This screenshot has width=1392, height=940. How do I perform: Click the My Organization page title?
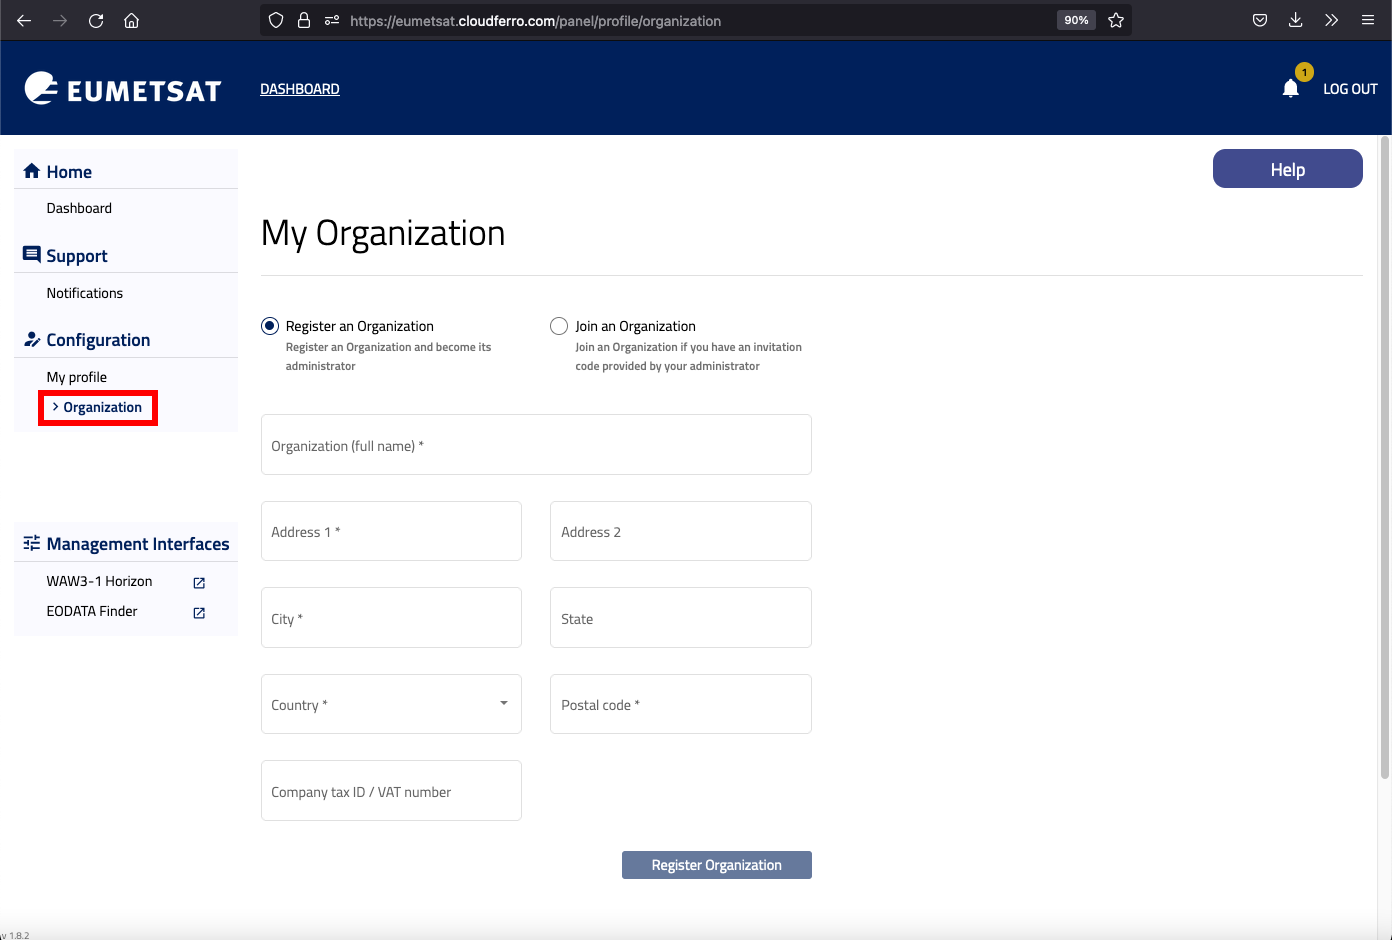coord(383,233)
